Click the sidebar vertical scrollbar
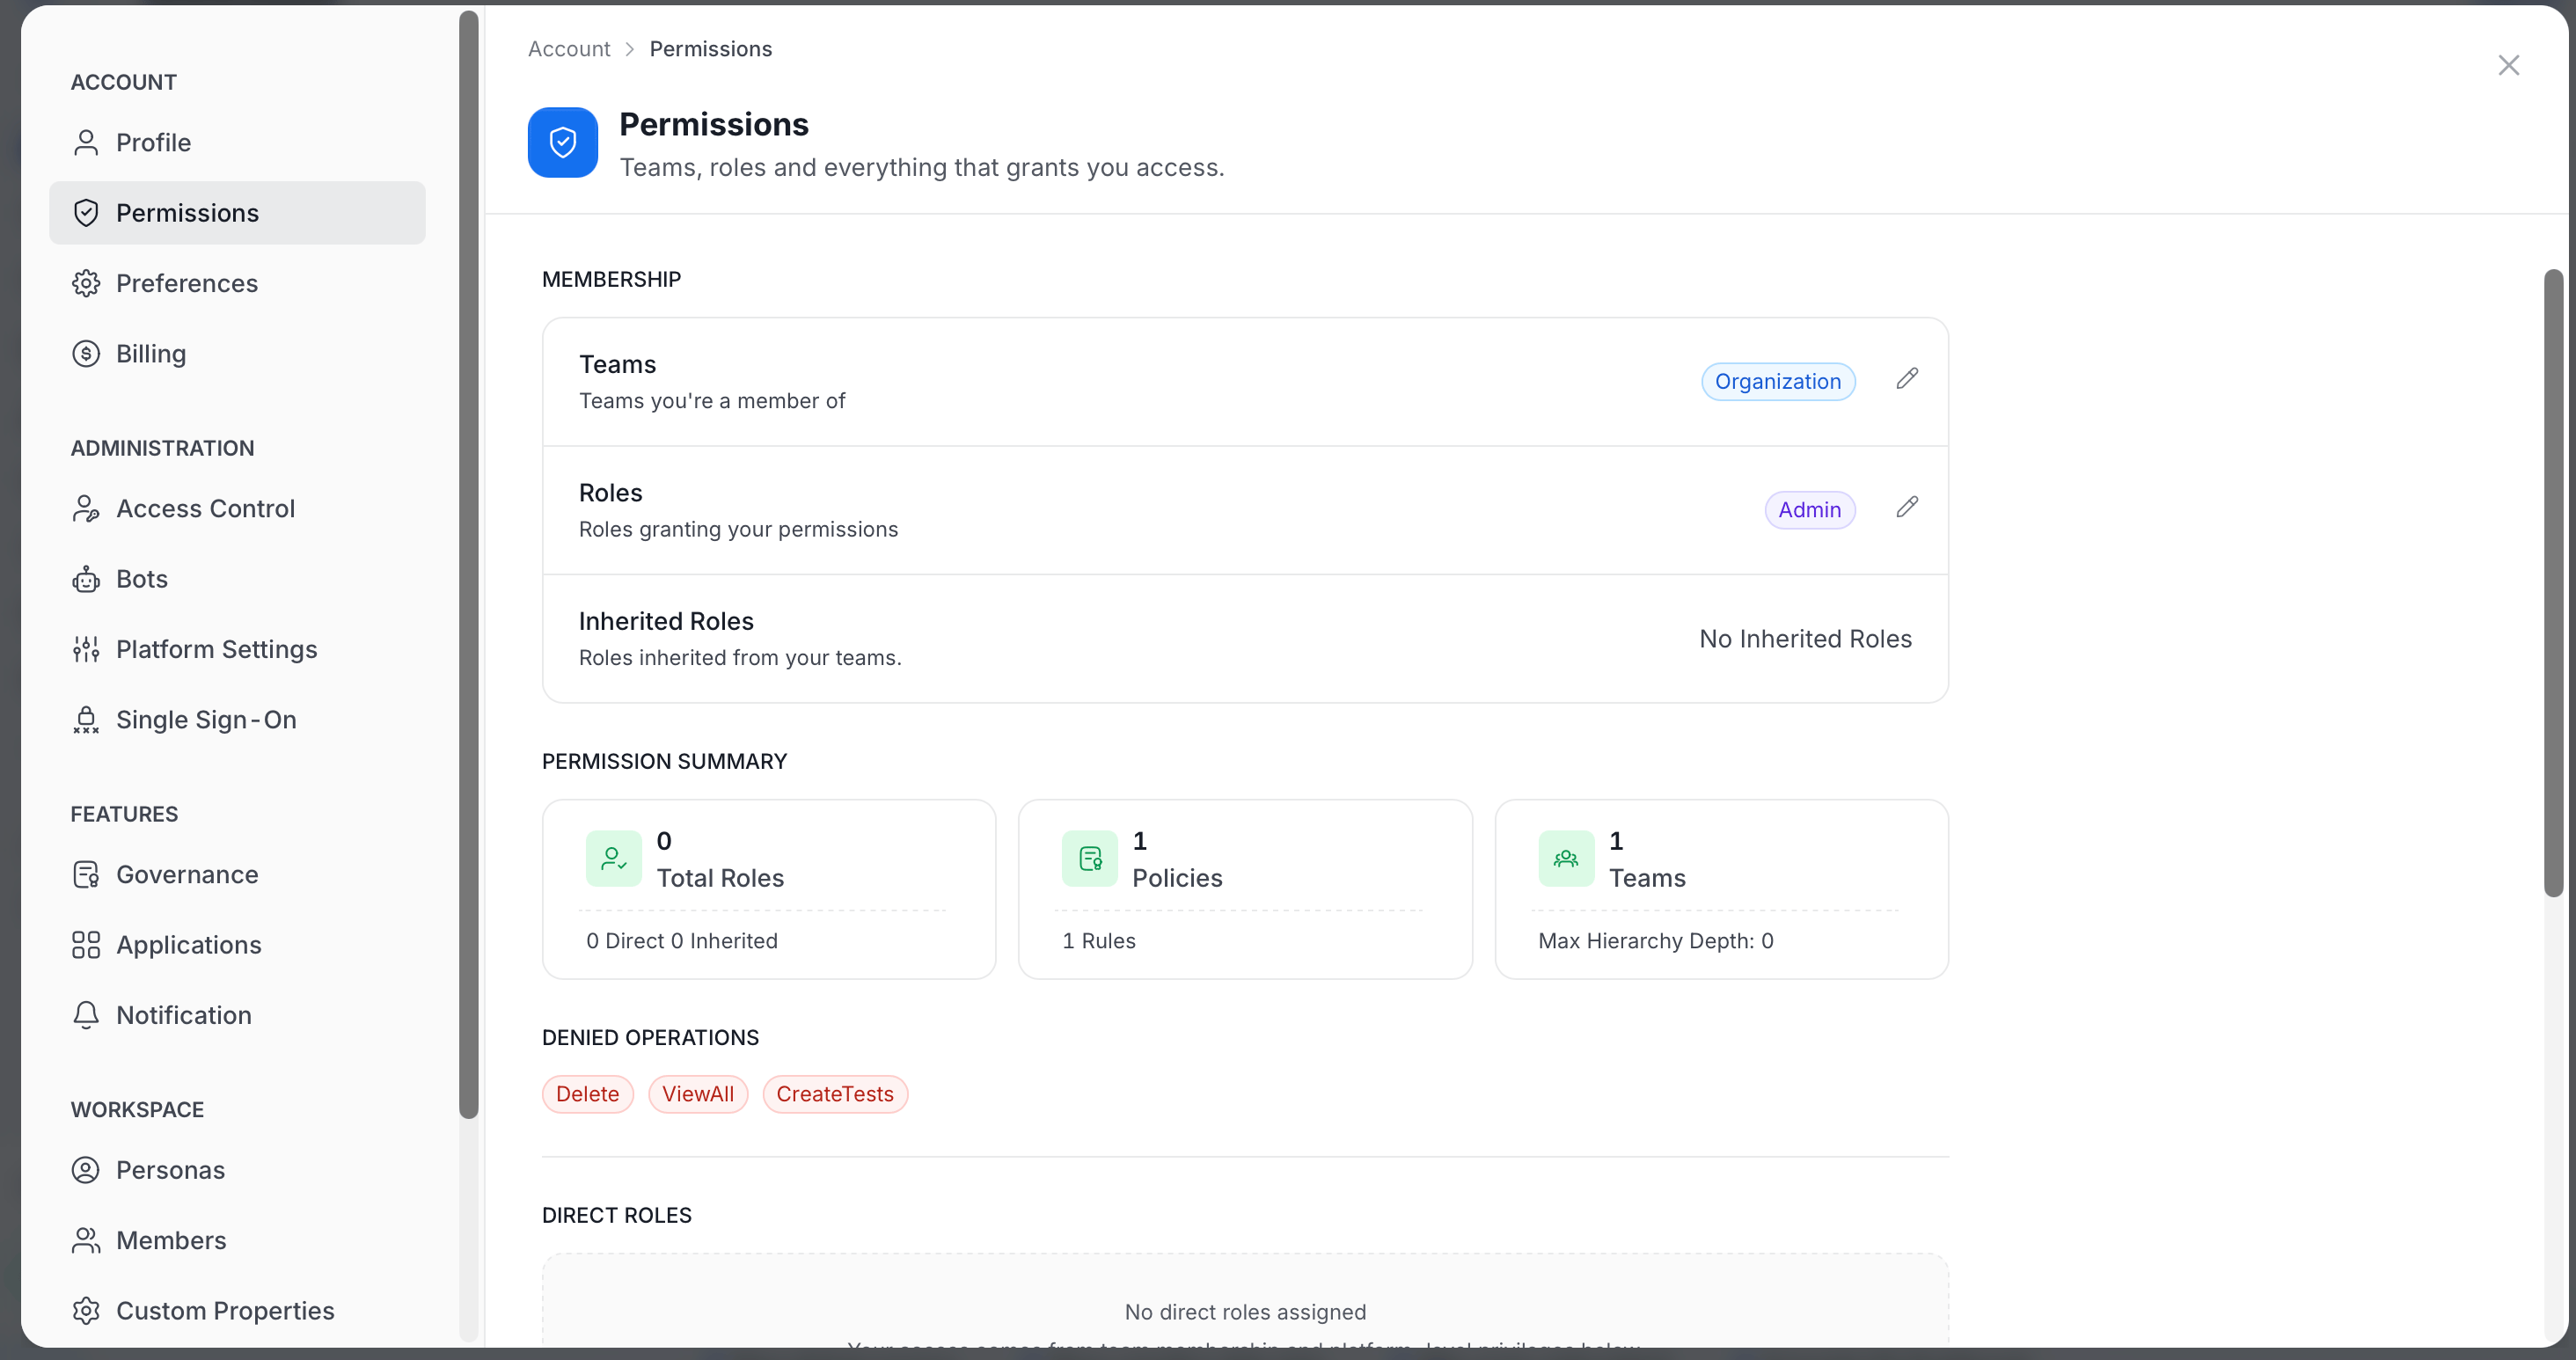Image resolution: width=2576 pixels, height=1360 pixels. [x=468, y=565]
